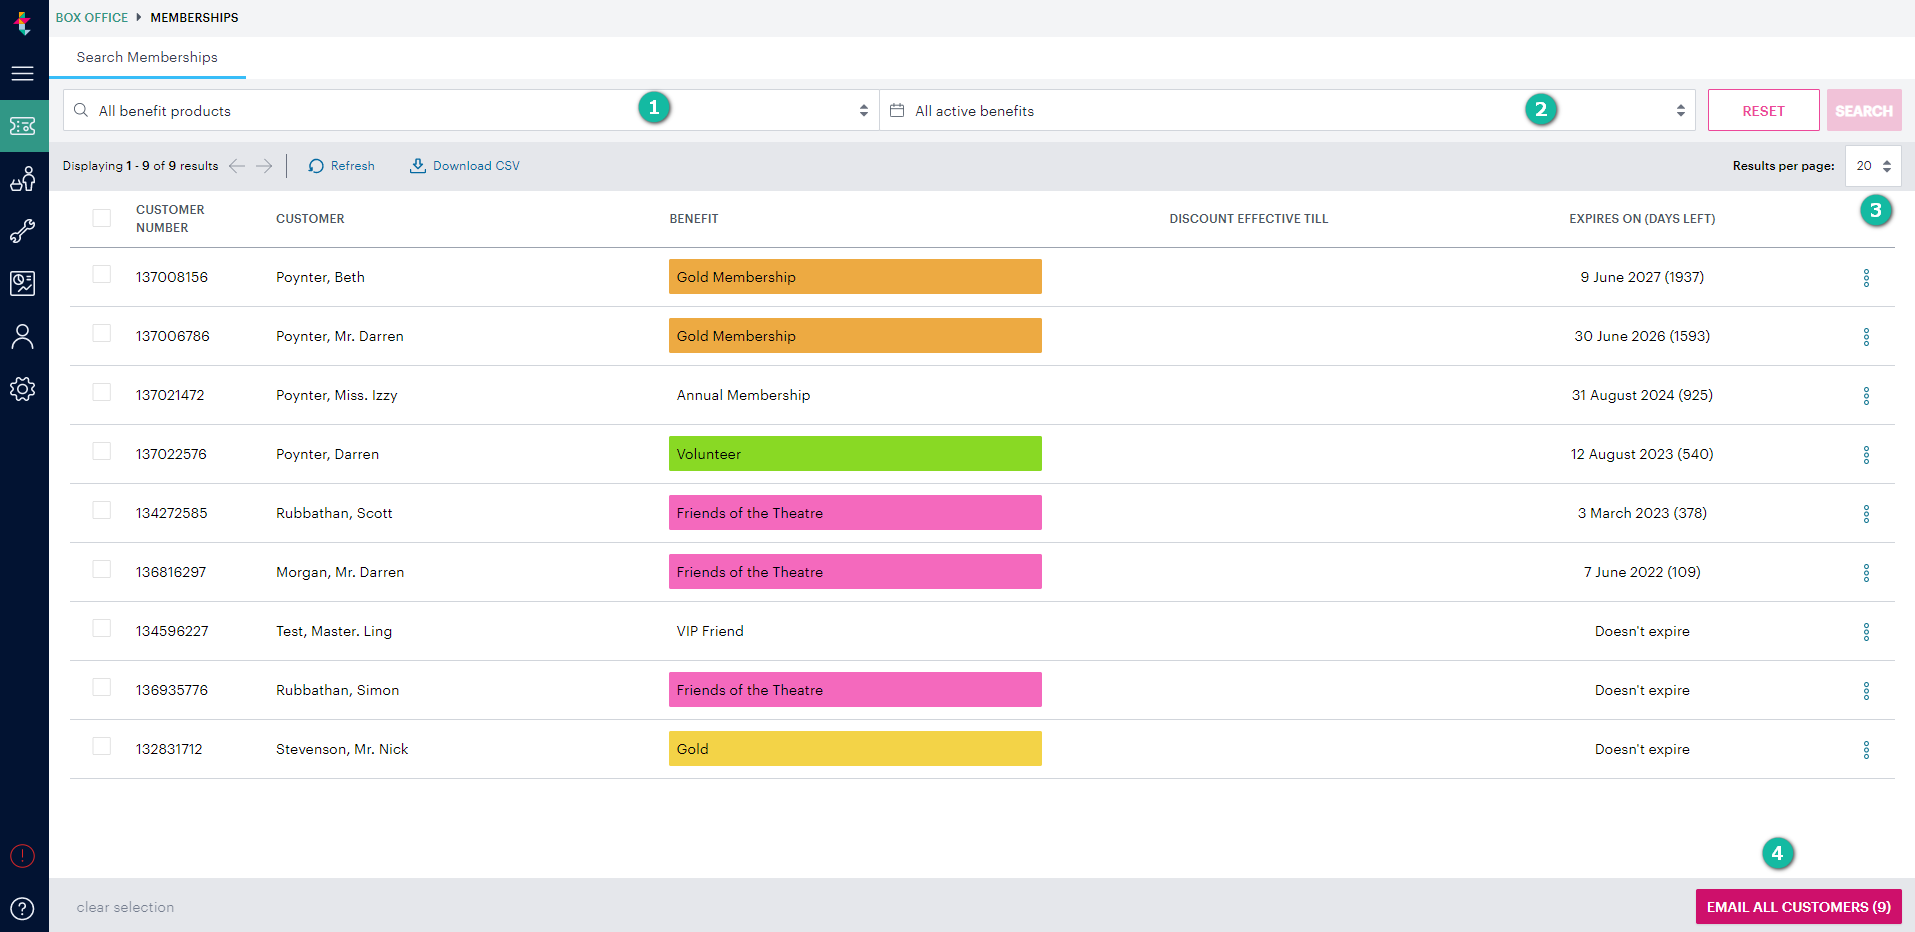Open the hamburger menu in sidebar

tap(22, 74)
